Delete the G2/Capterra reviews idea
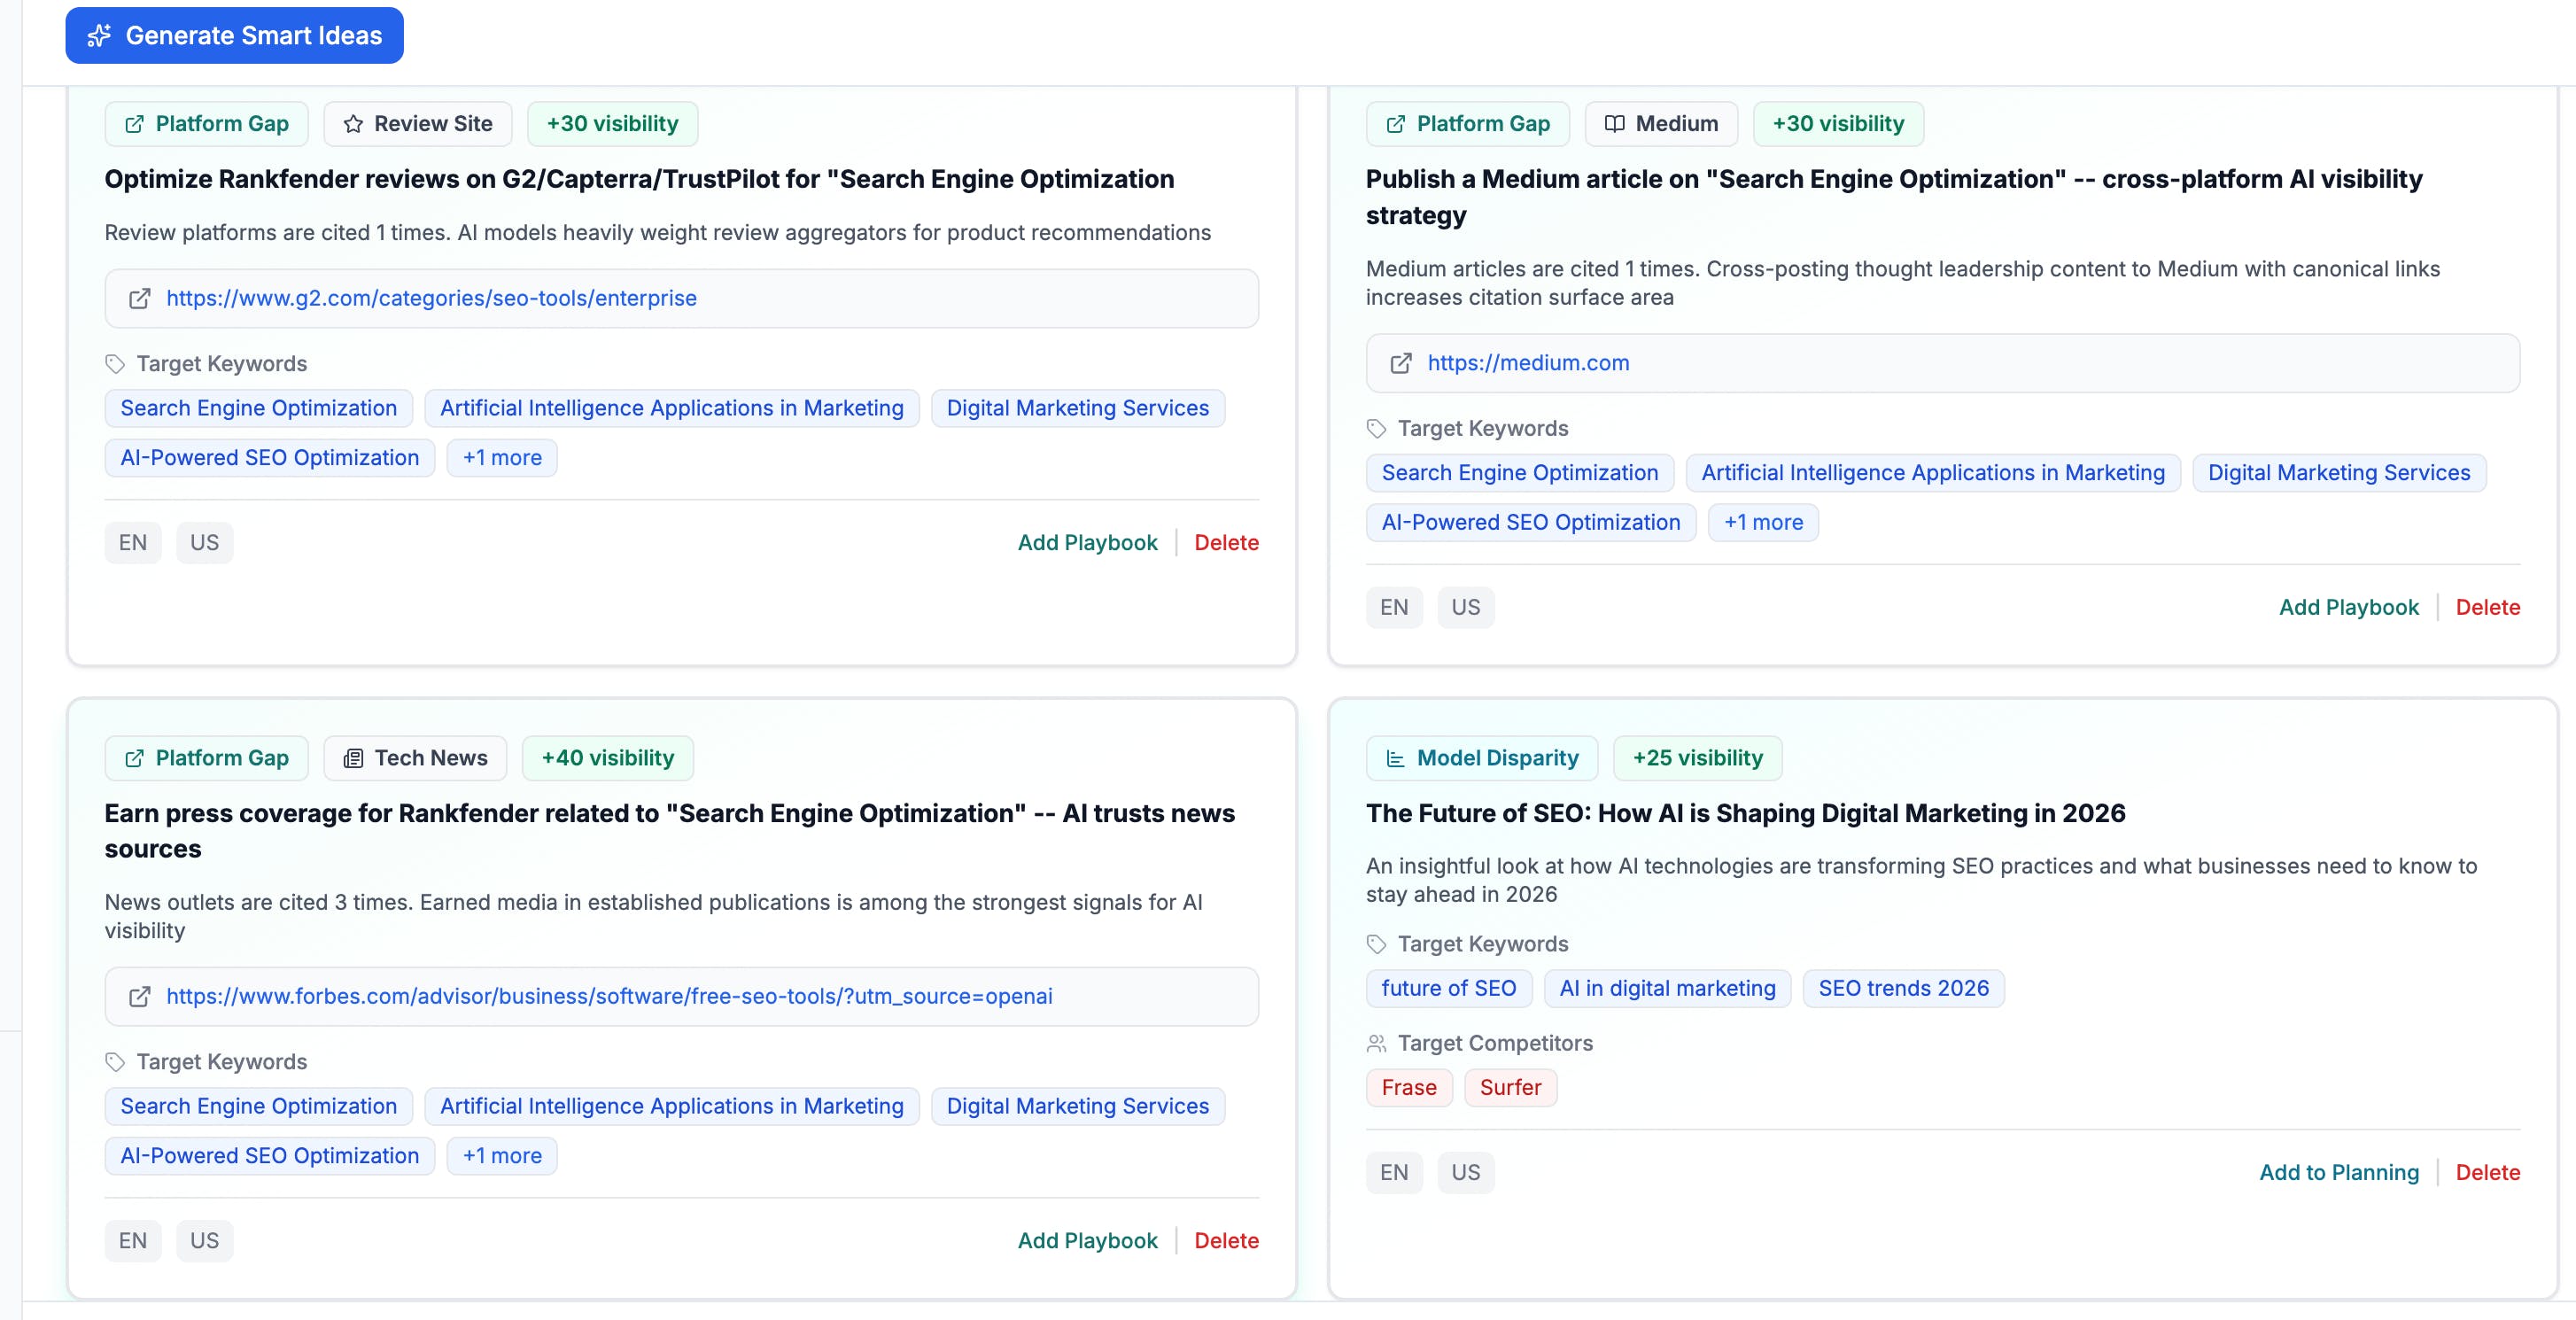 (1226, 542)
